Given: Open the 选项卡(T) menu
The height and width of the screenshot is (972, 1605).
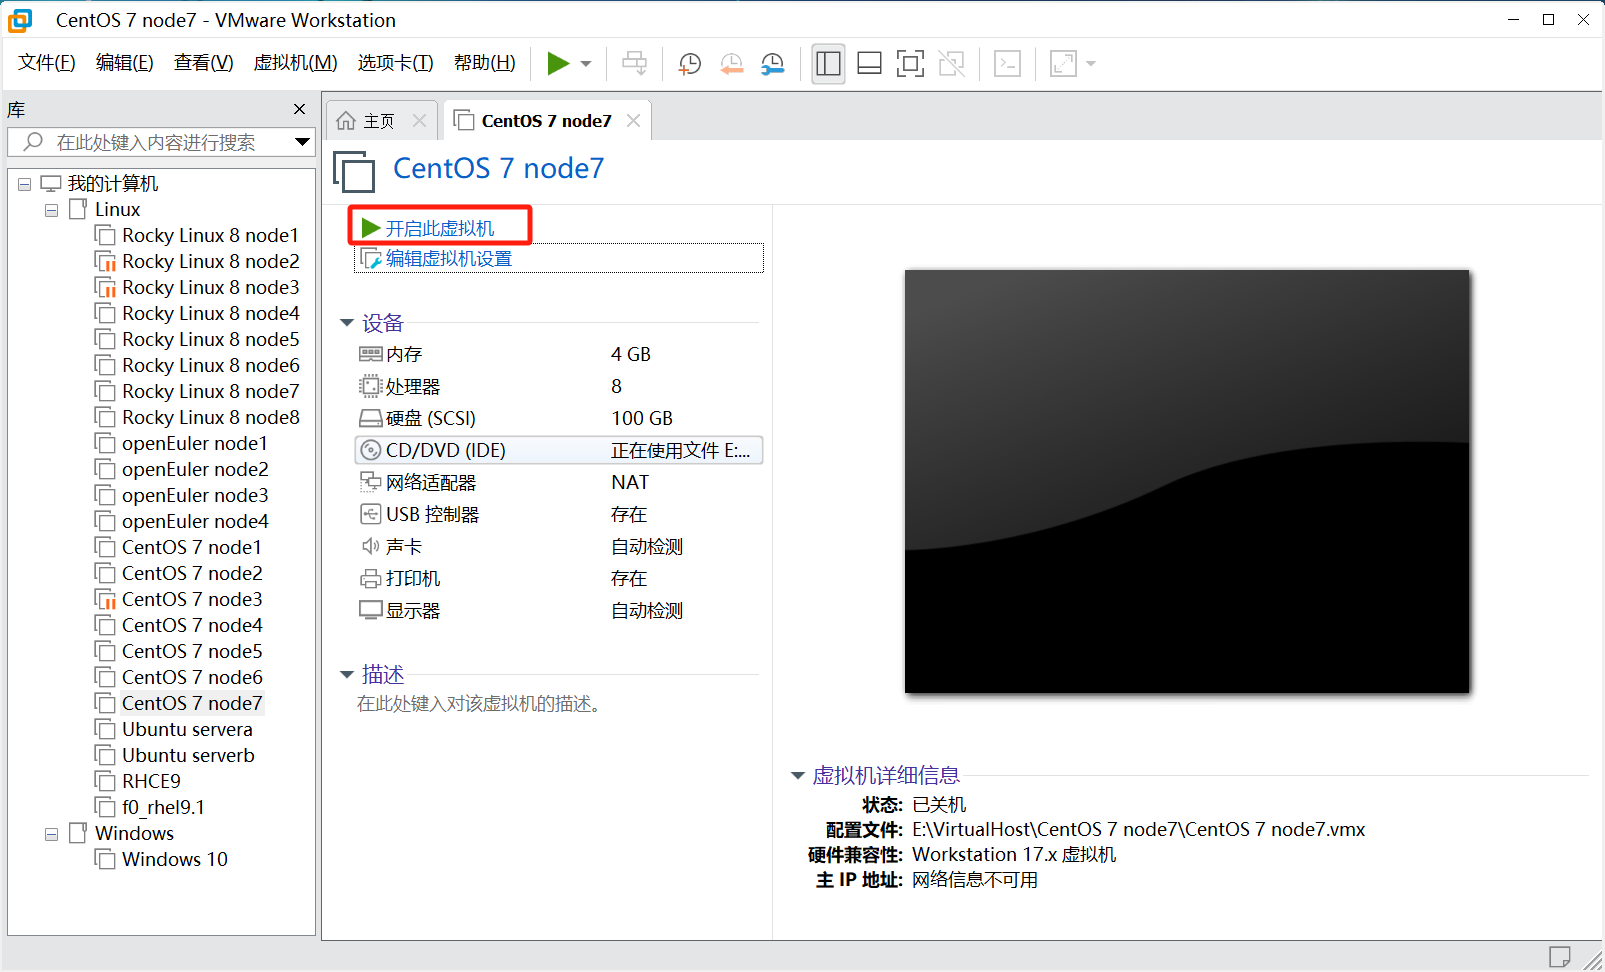Looking at the screenshot, I should (x=395, y=63).
